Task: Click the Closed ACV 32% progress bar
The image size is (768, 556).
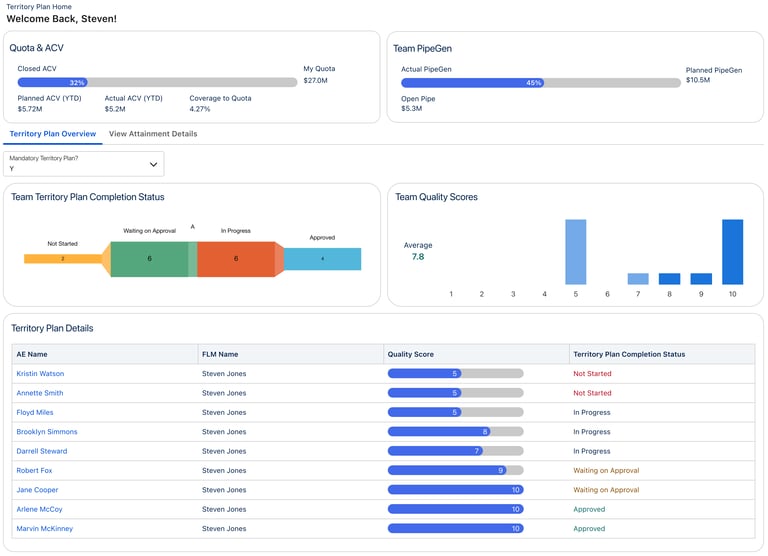Action: [157, 82]
